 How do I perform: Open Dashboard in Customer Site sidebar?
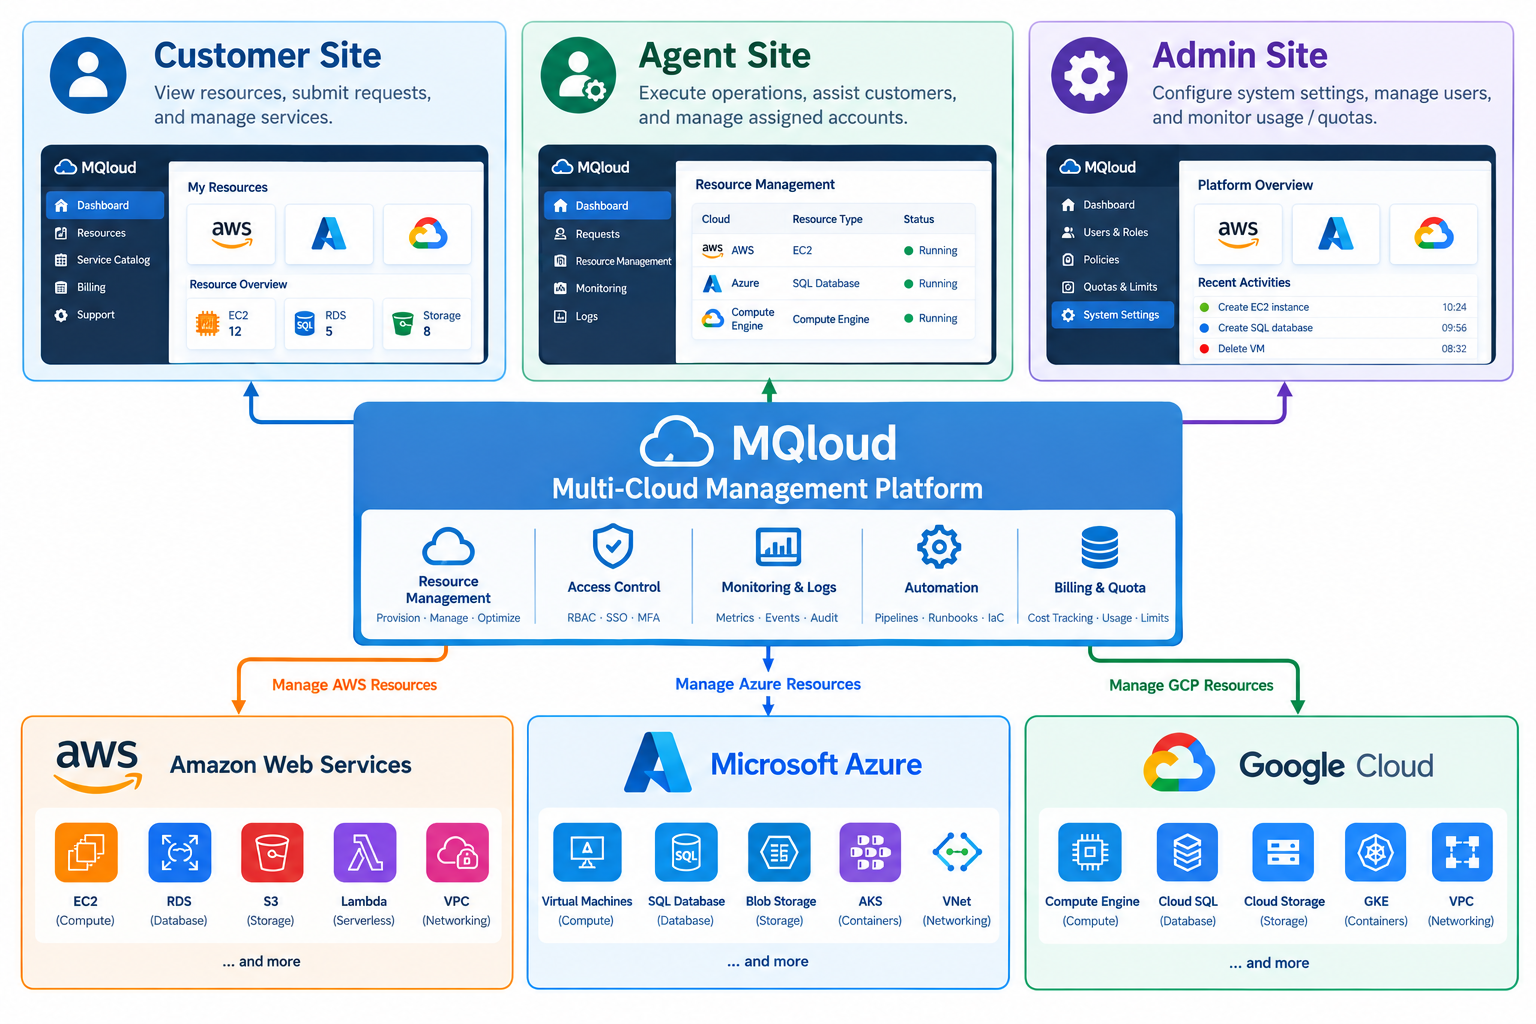click(105, 205)
